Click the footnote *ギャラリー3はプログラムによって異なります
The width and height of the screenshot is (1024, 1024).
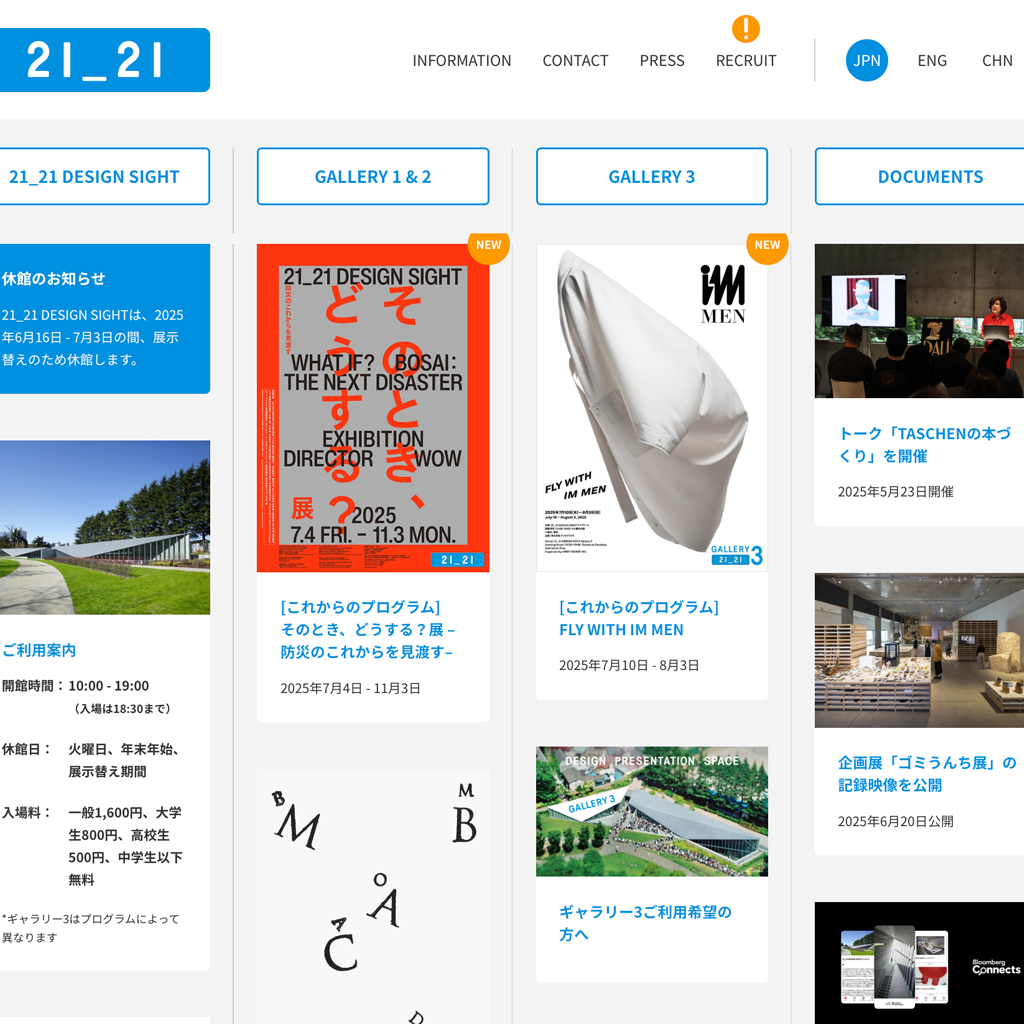[90, 928]
